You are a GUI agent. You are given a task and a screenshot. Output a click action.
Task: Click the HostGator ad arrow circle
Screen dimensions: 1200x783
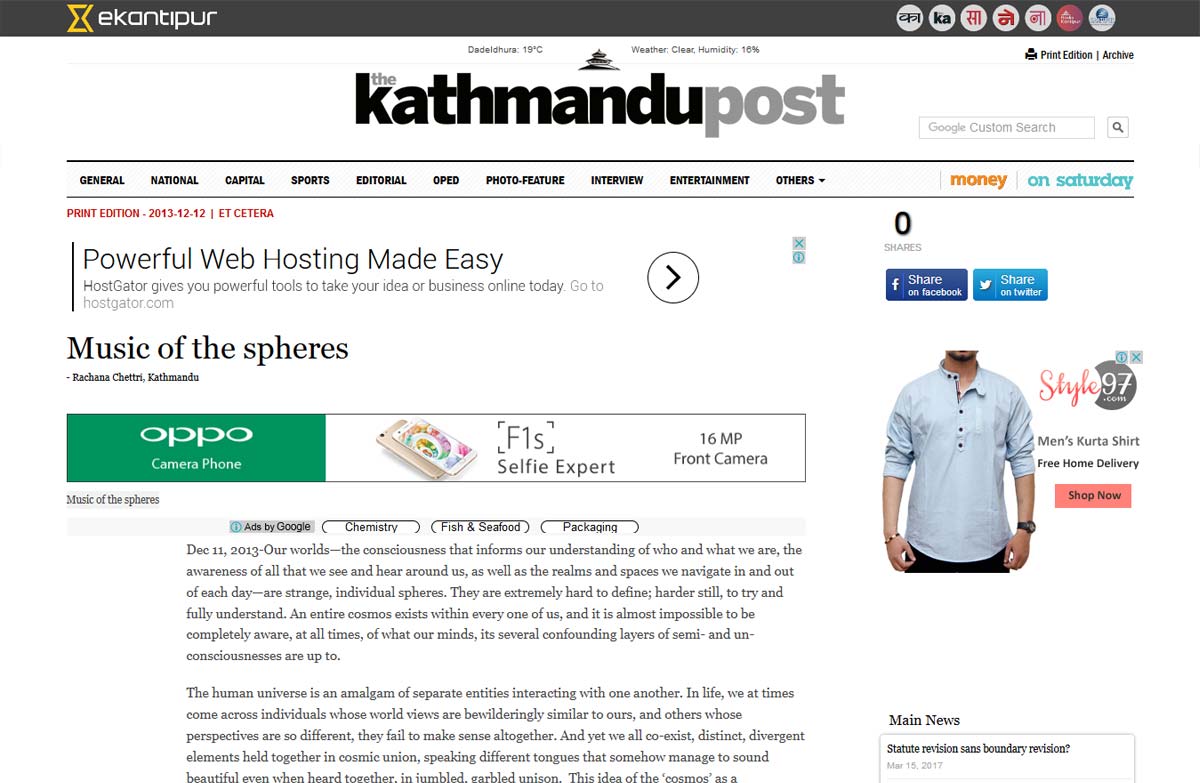pyautogui.click(x=672, y=277)
